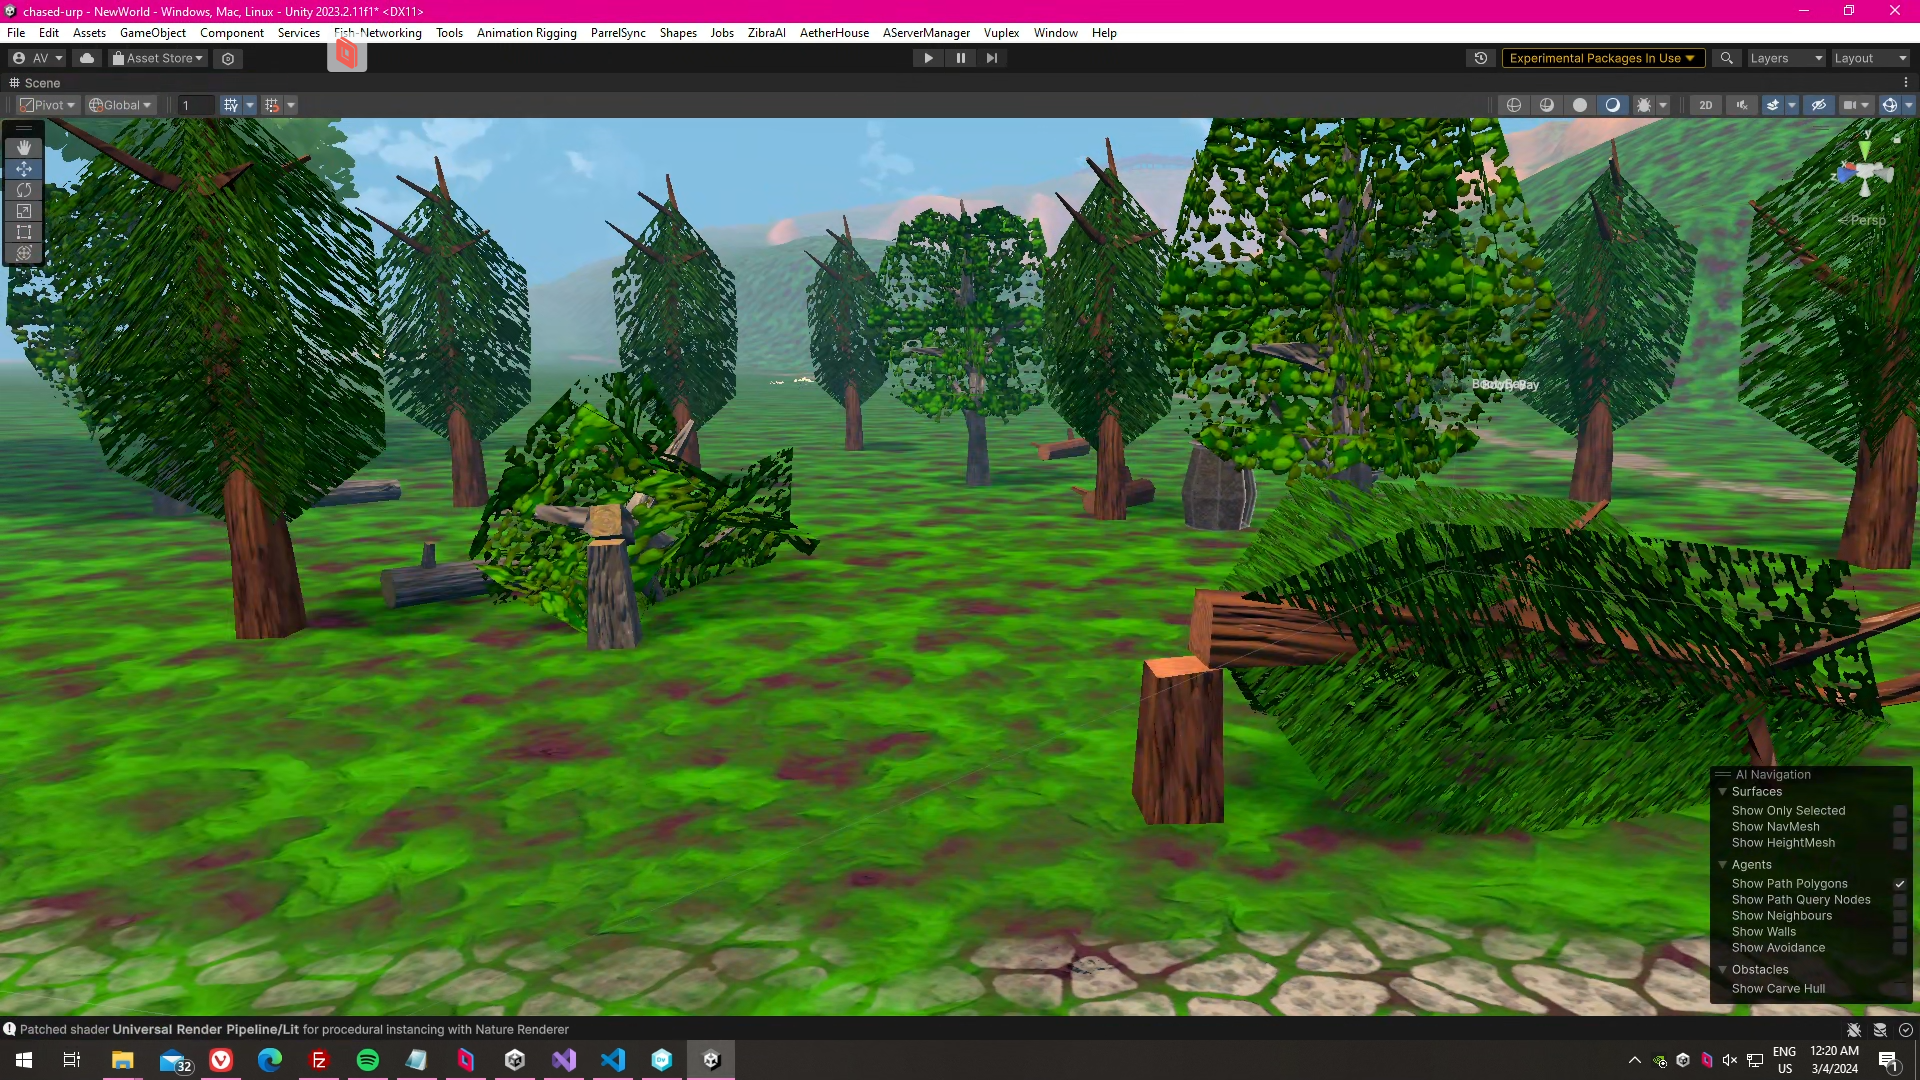Open the Layers dropdown
Image resolution: width=1920 pixels, height=1080 pixels.
pos(1786,58)
